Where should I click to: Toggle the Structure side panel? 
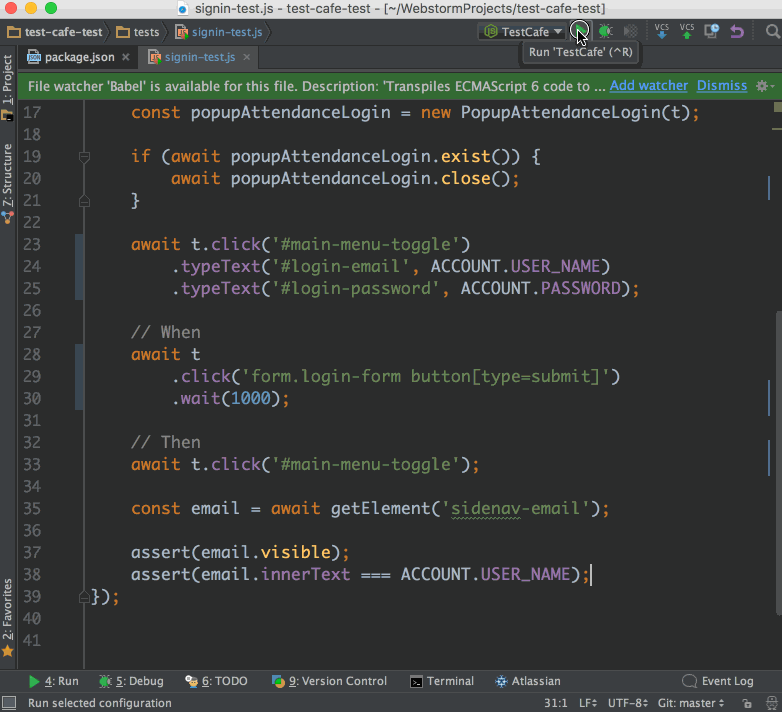pyautogui.click(x=8, y=175)
